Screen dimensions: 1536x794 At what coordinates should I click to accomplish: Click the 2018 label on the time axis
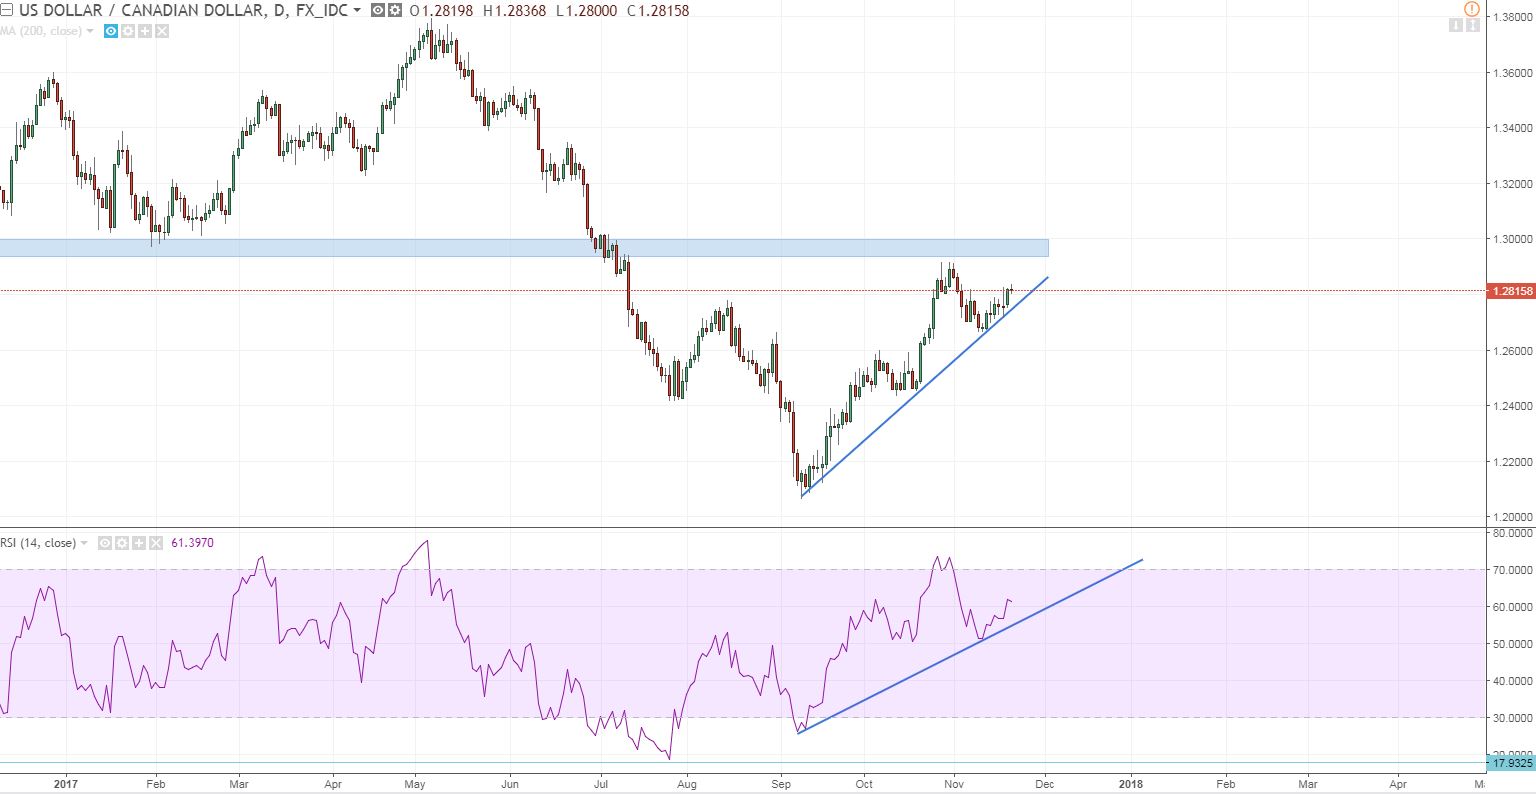(x=1132, y=784)
